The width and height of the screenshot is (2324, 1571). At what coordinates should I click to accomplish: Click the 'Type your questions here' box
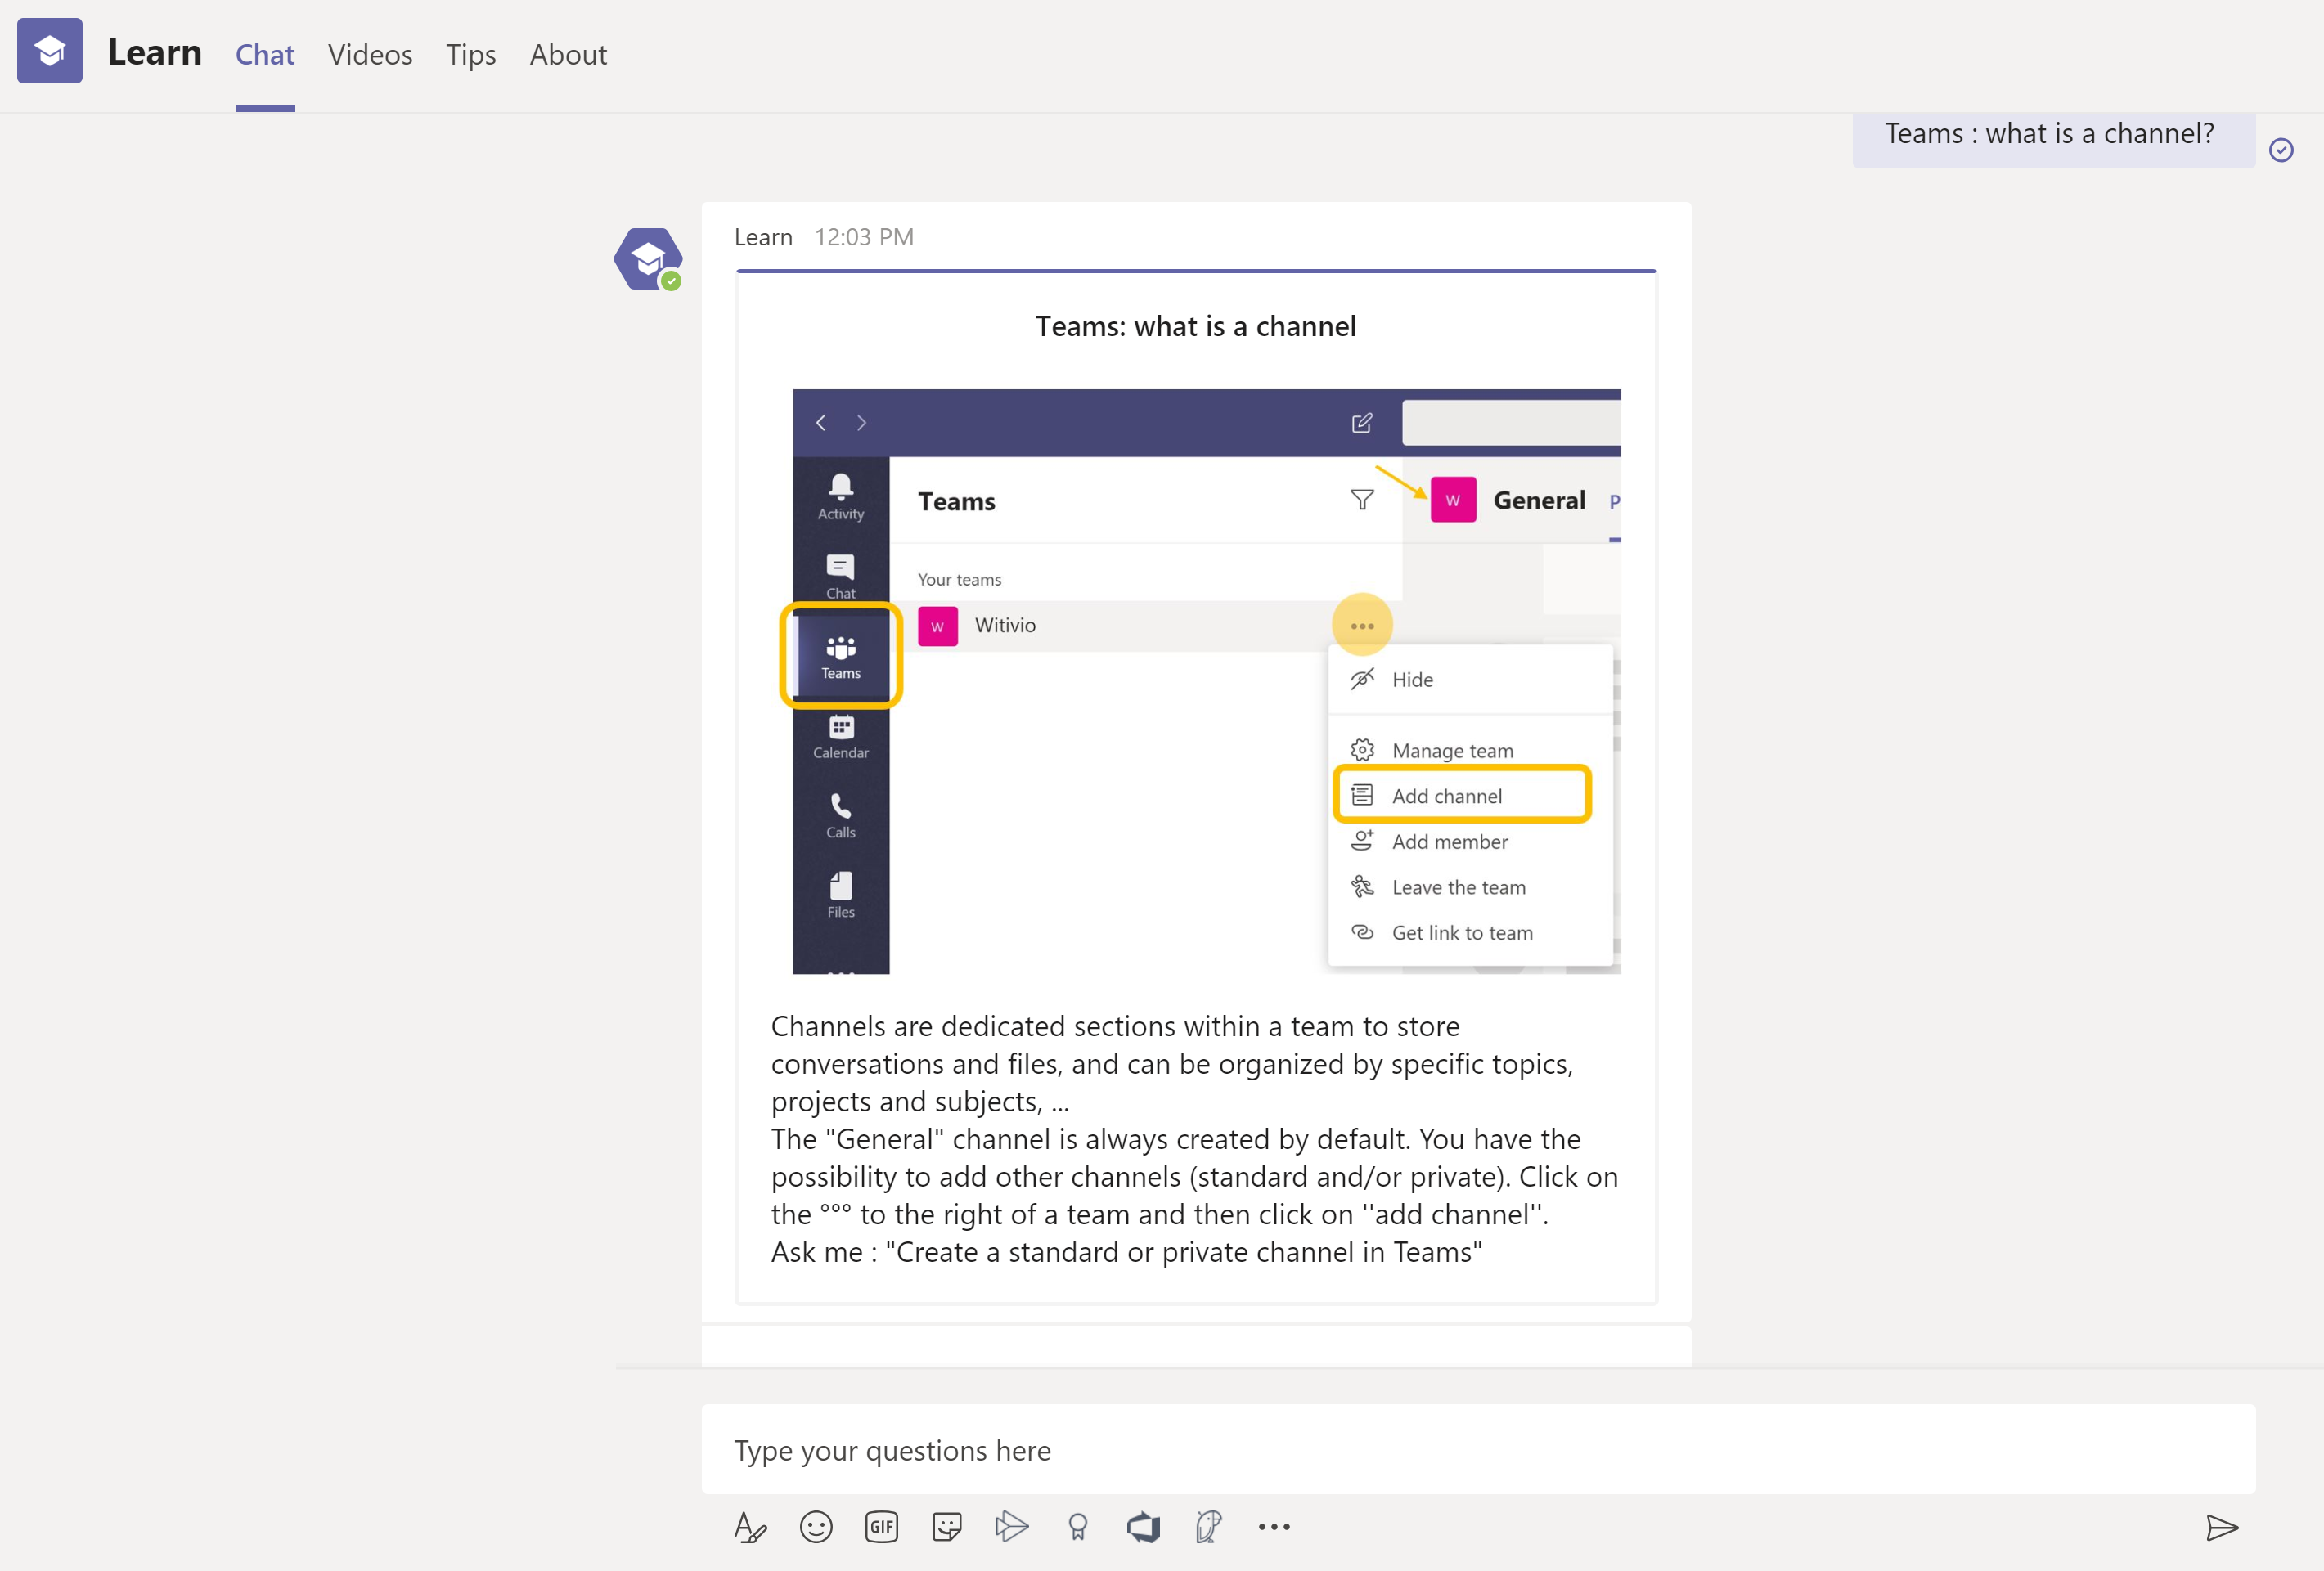[x=1478, y=1450]
